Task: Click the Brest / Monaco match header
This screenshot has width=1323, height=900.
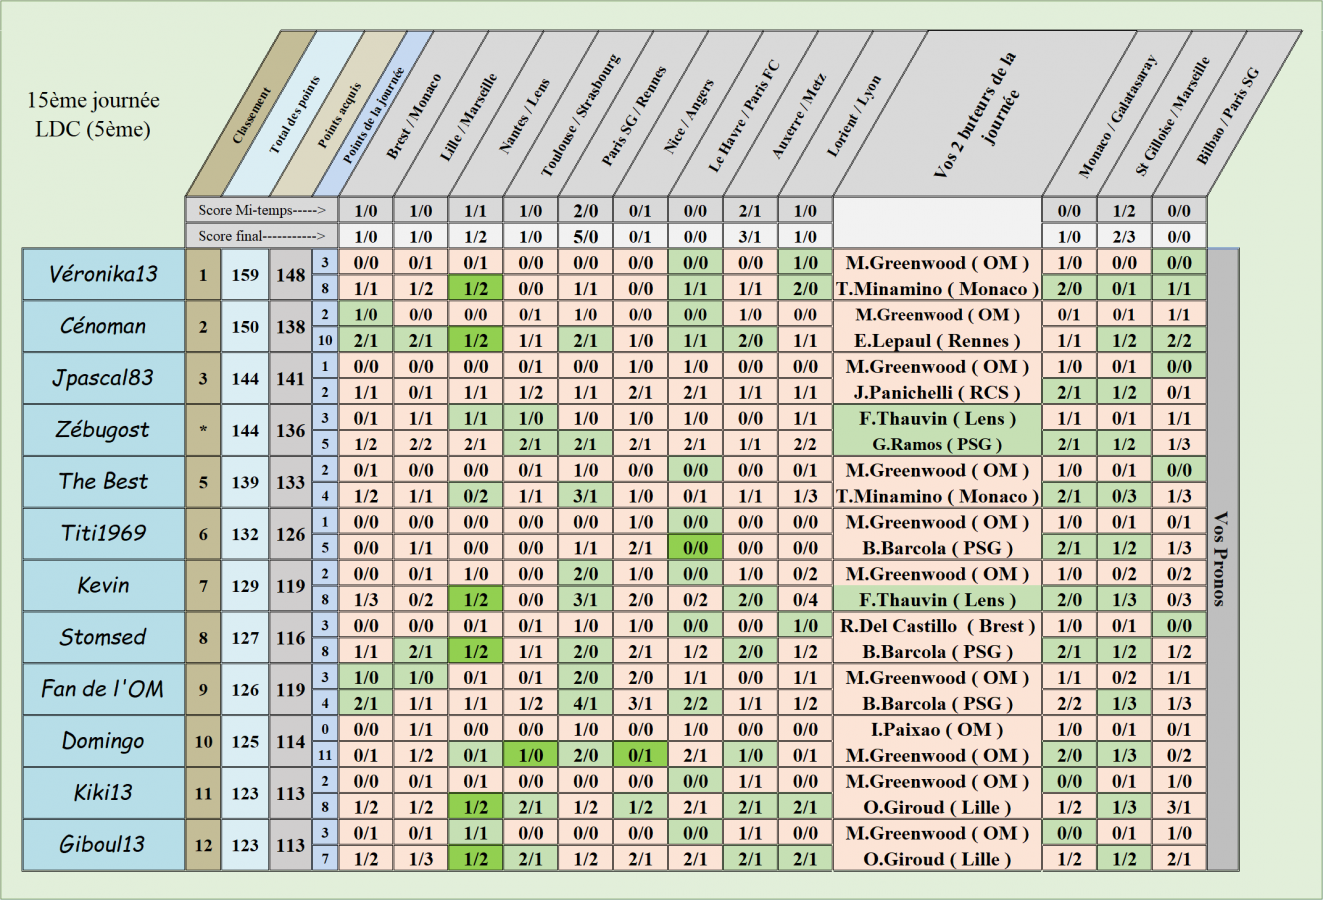Action: 412,117
